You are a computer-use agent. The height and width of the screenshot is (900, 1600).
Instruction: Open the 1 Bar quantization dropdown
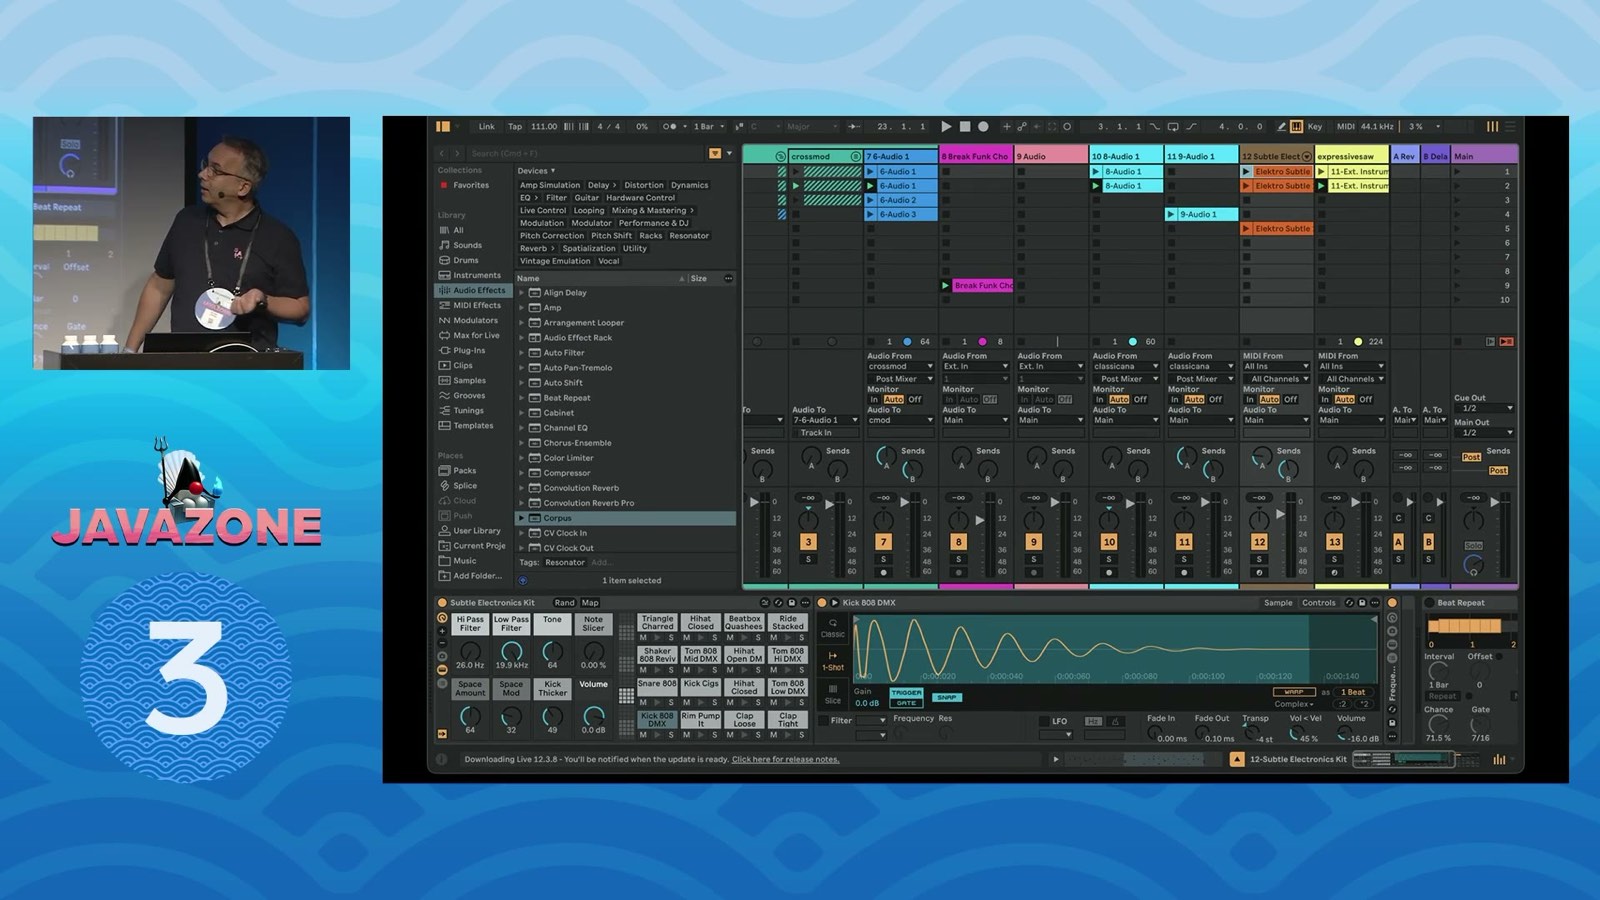[x=709, y=127]
